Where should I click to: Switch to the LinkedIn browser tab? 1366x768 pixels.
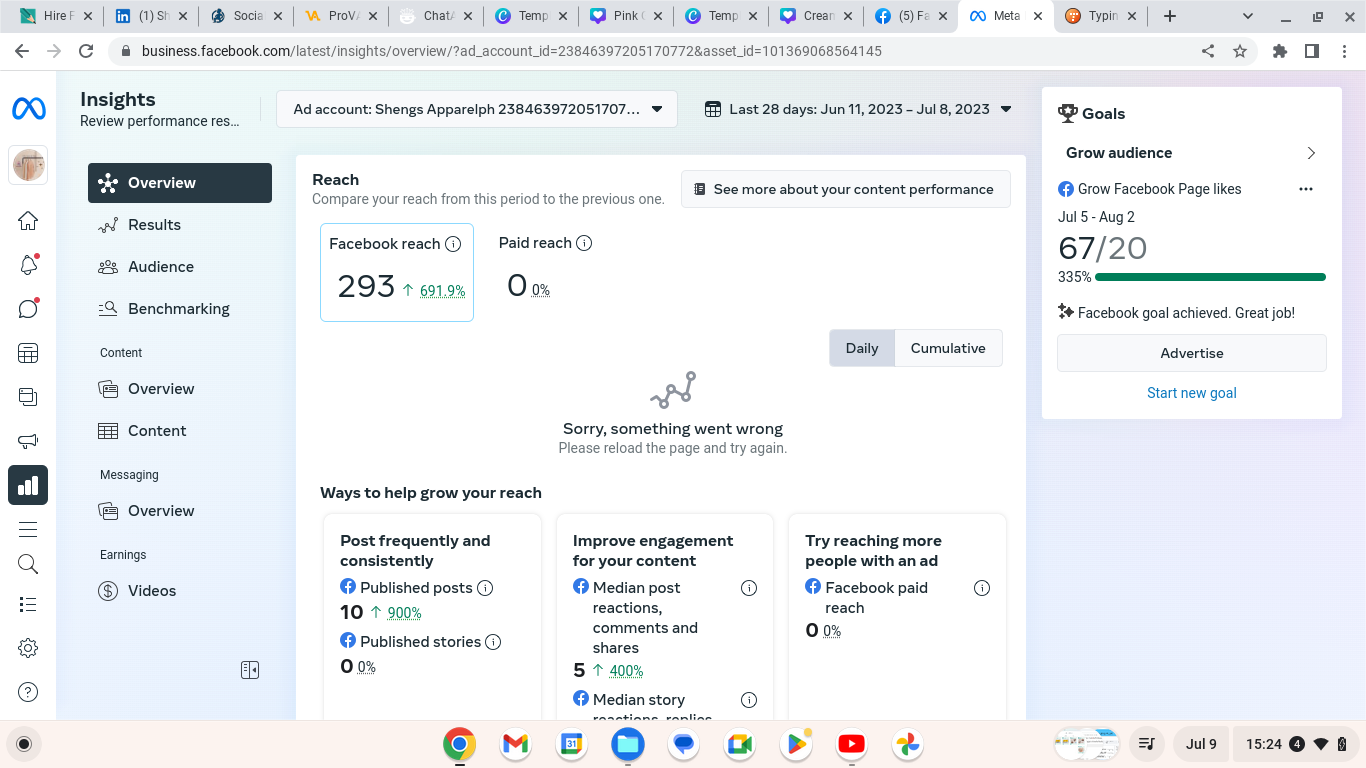coord(150,16)
